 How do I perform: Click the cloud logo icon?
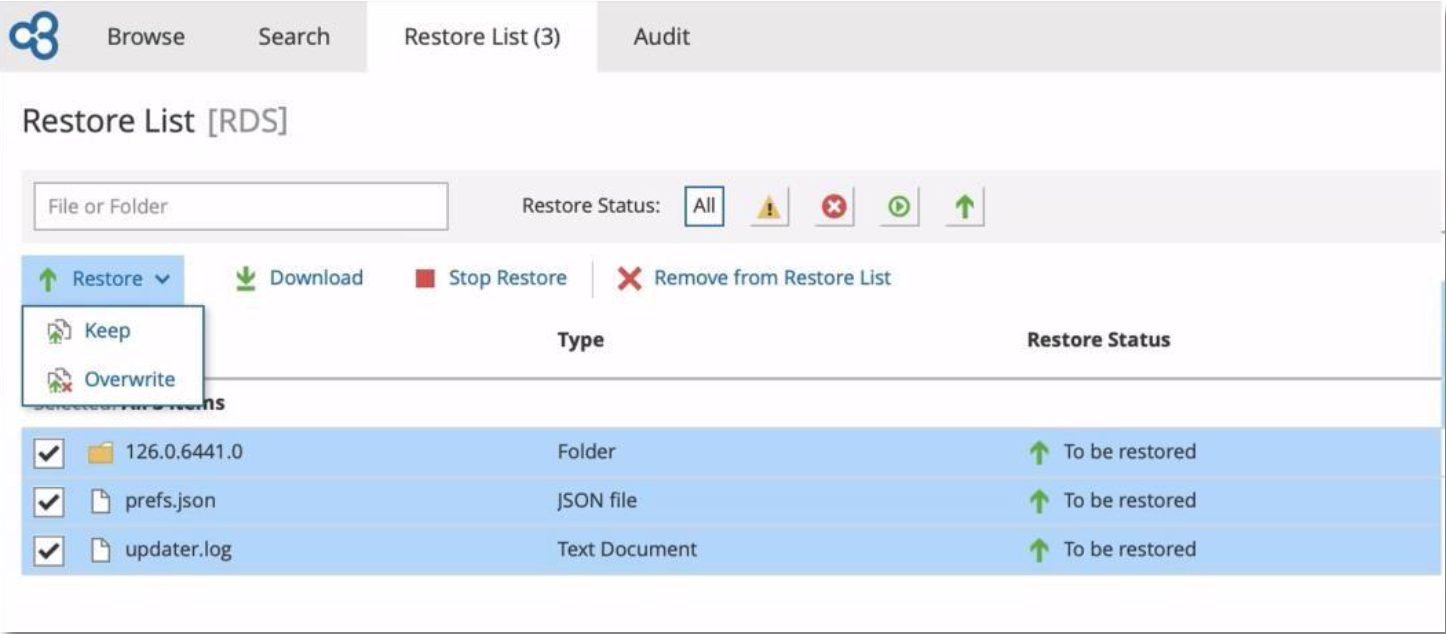(x=35, y=36)
